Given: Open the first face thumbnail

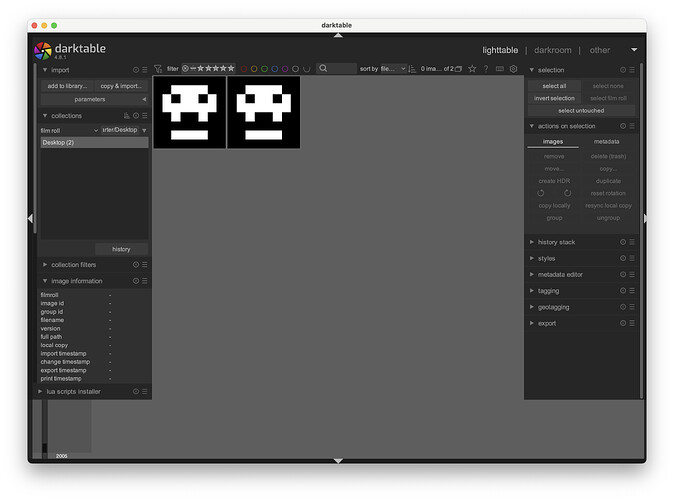Looking at the screenshot, I should coord(190,112).
